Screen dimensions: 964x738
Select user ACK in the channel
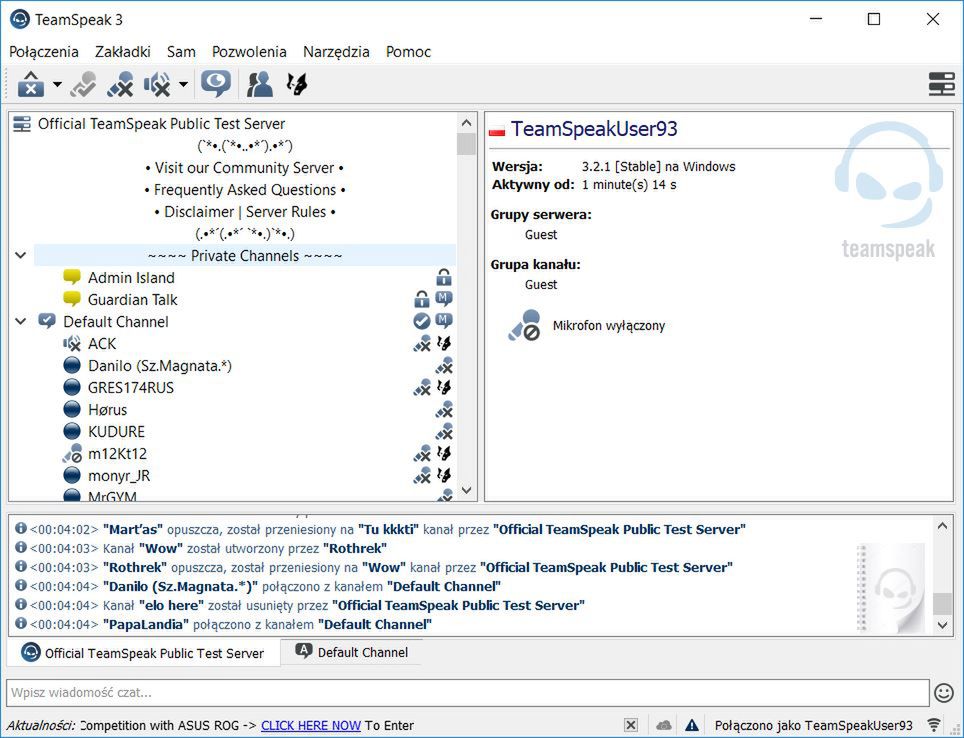[x=102, y=344]
